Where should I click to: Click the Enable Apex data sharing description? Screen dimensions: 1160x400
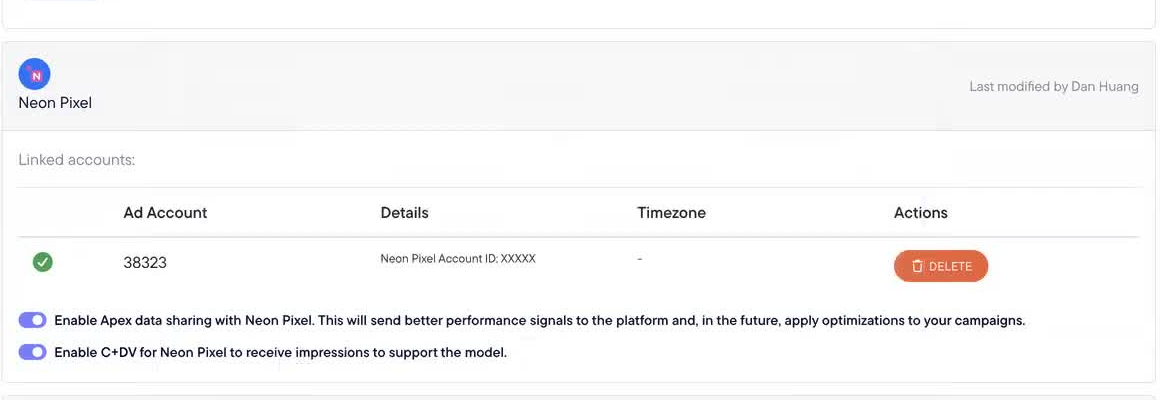pyautogui.click(x=540, y=321)
